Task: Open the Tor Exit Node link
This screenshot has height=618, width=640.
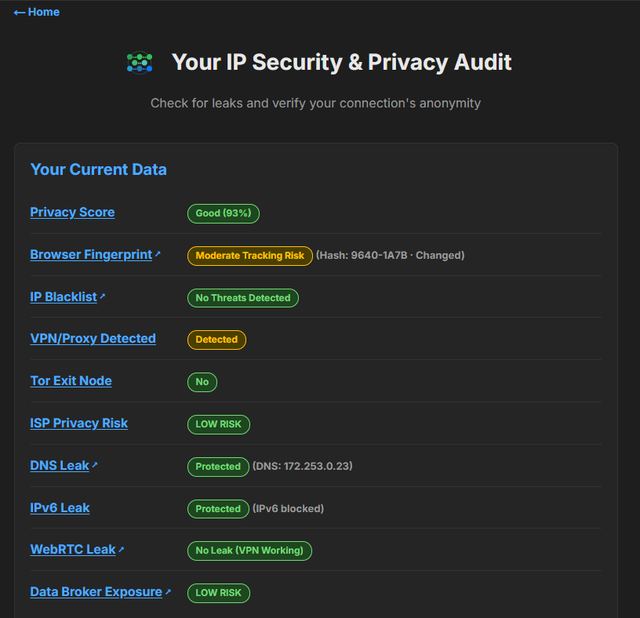Action: [x=71, y=381]
